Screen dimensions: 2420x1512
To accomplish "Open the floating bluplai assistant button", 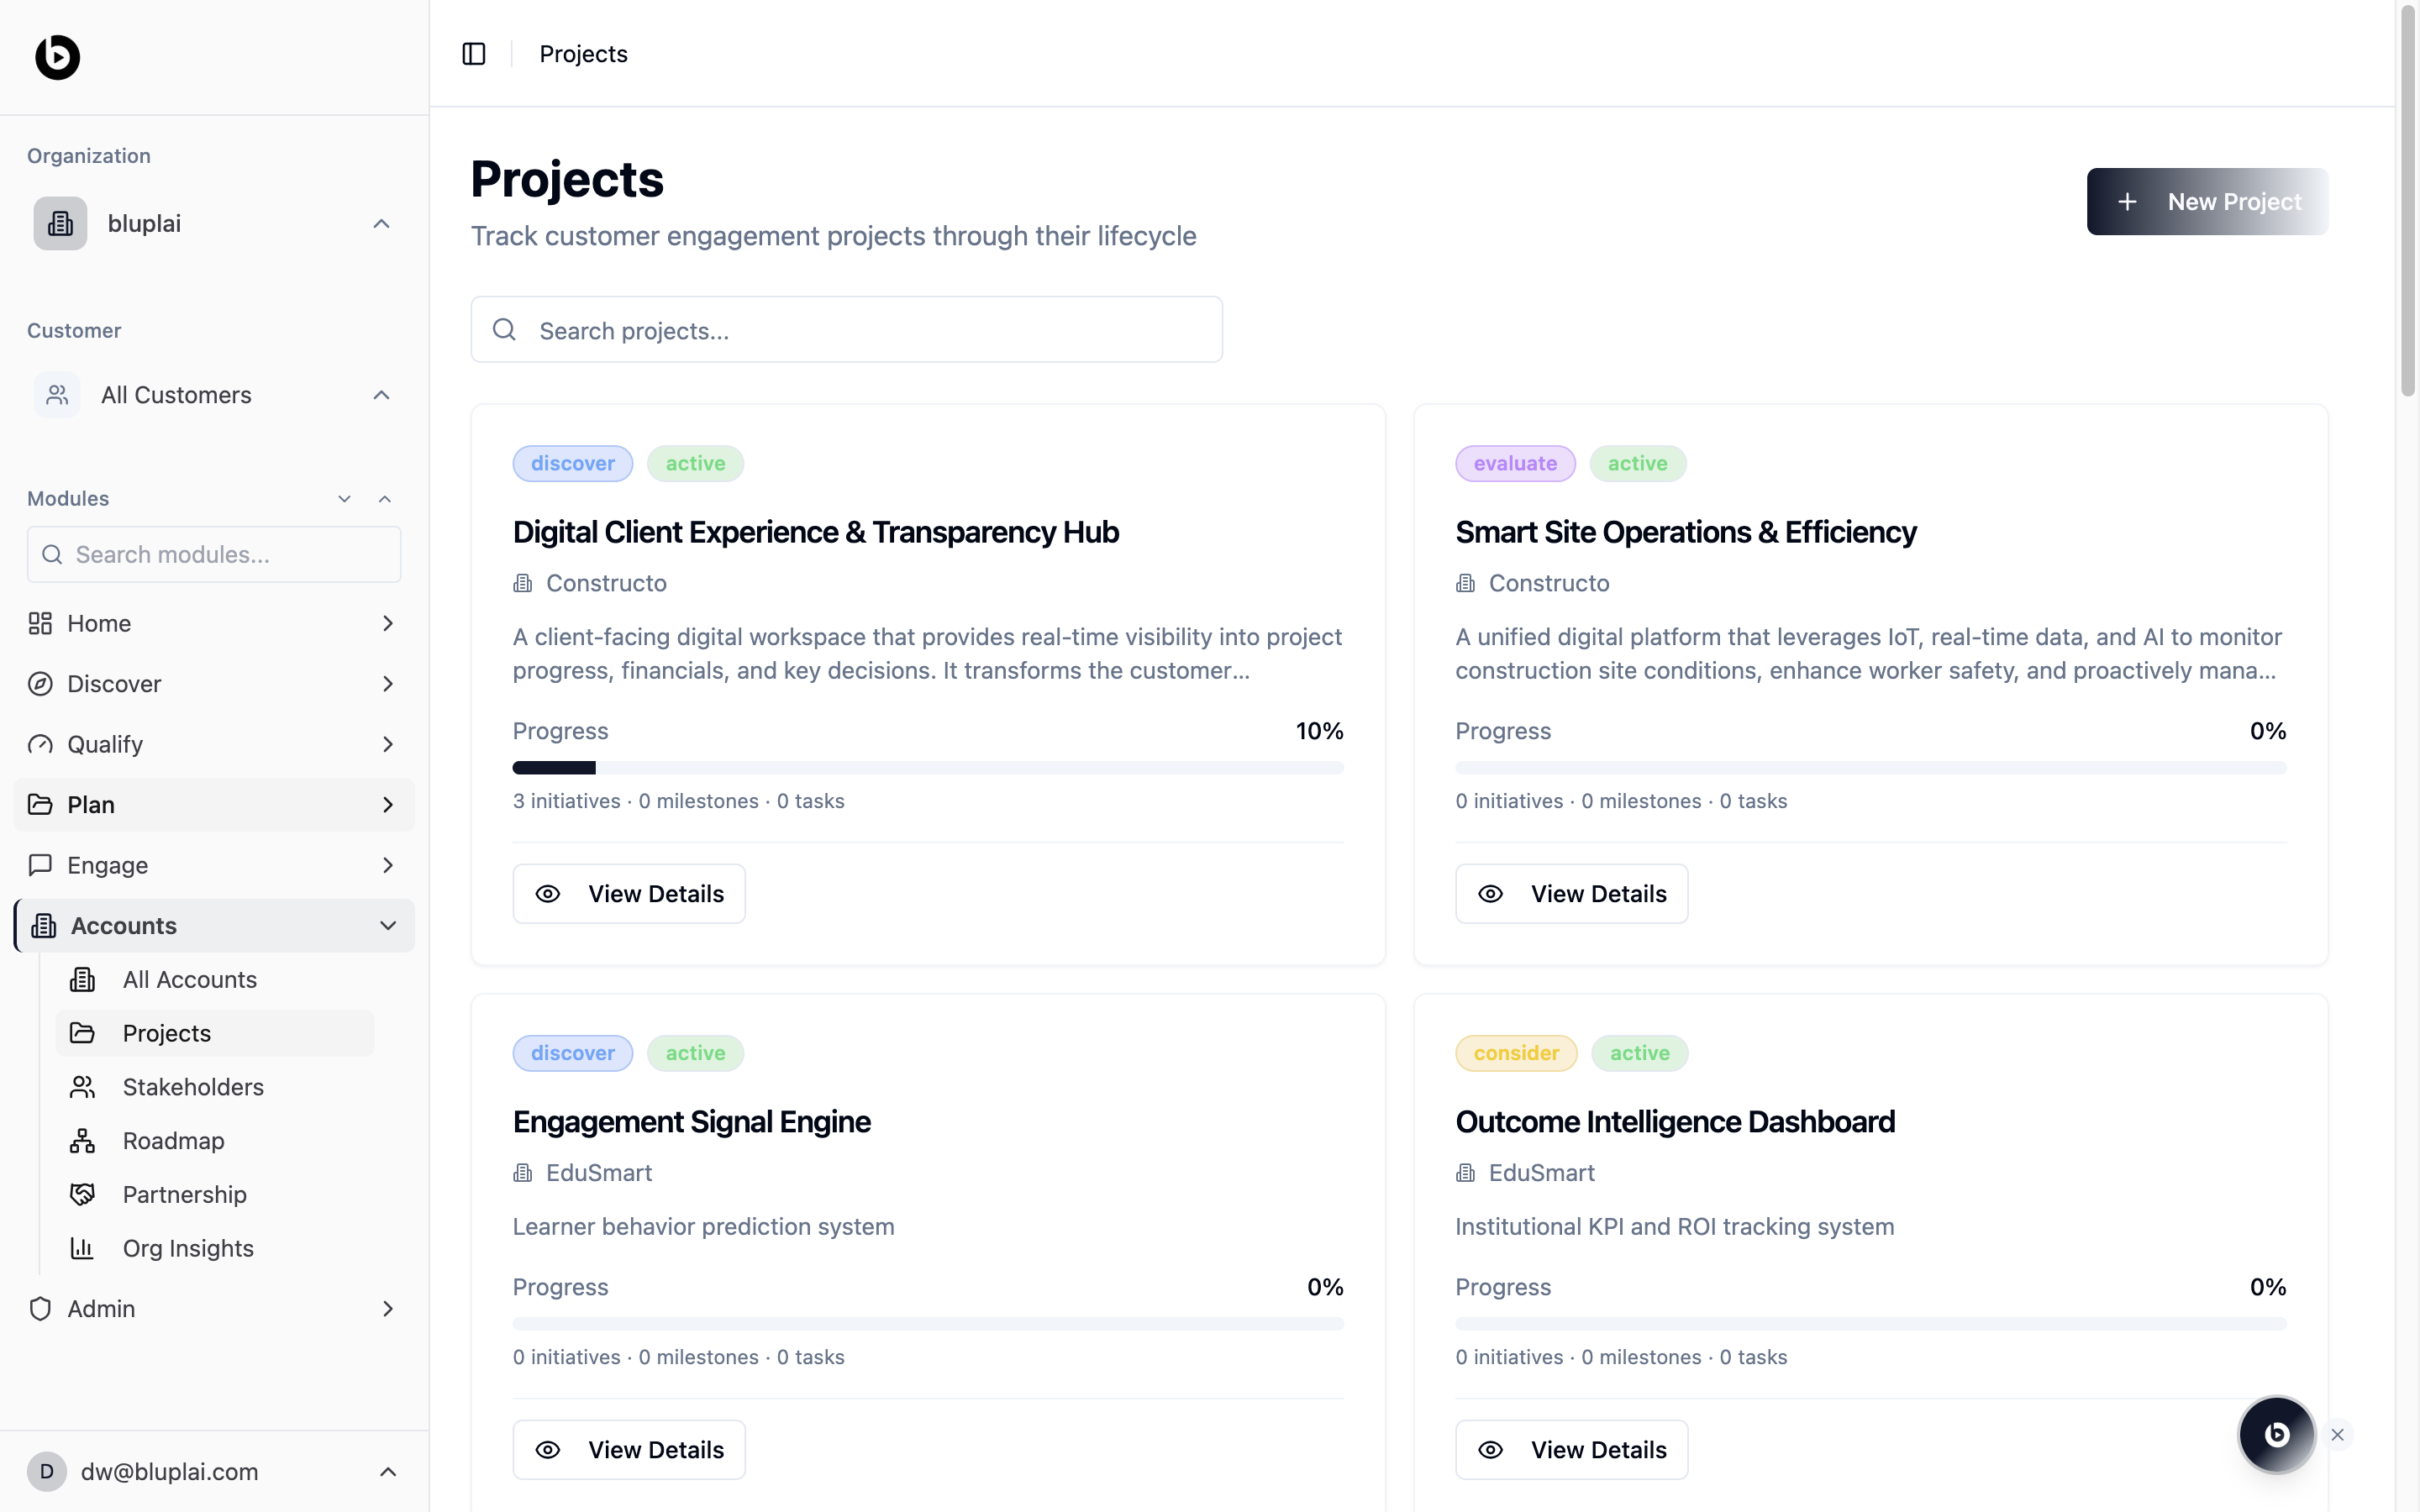I will click(2276, 1434).
